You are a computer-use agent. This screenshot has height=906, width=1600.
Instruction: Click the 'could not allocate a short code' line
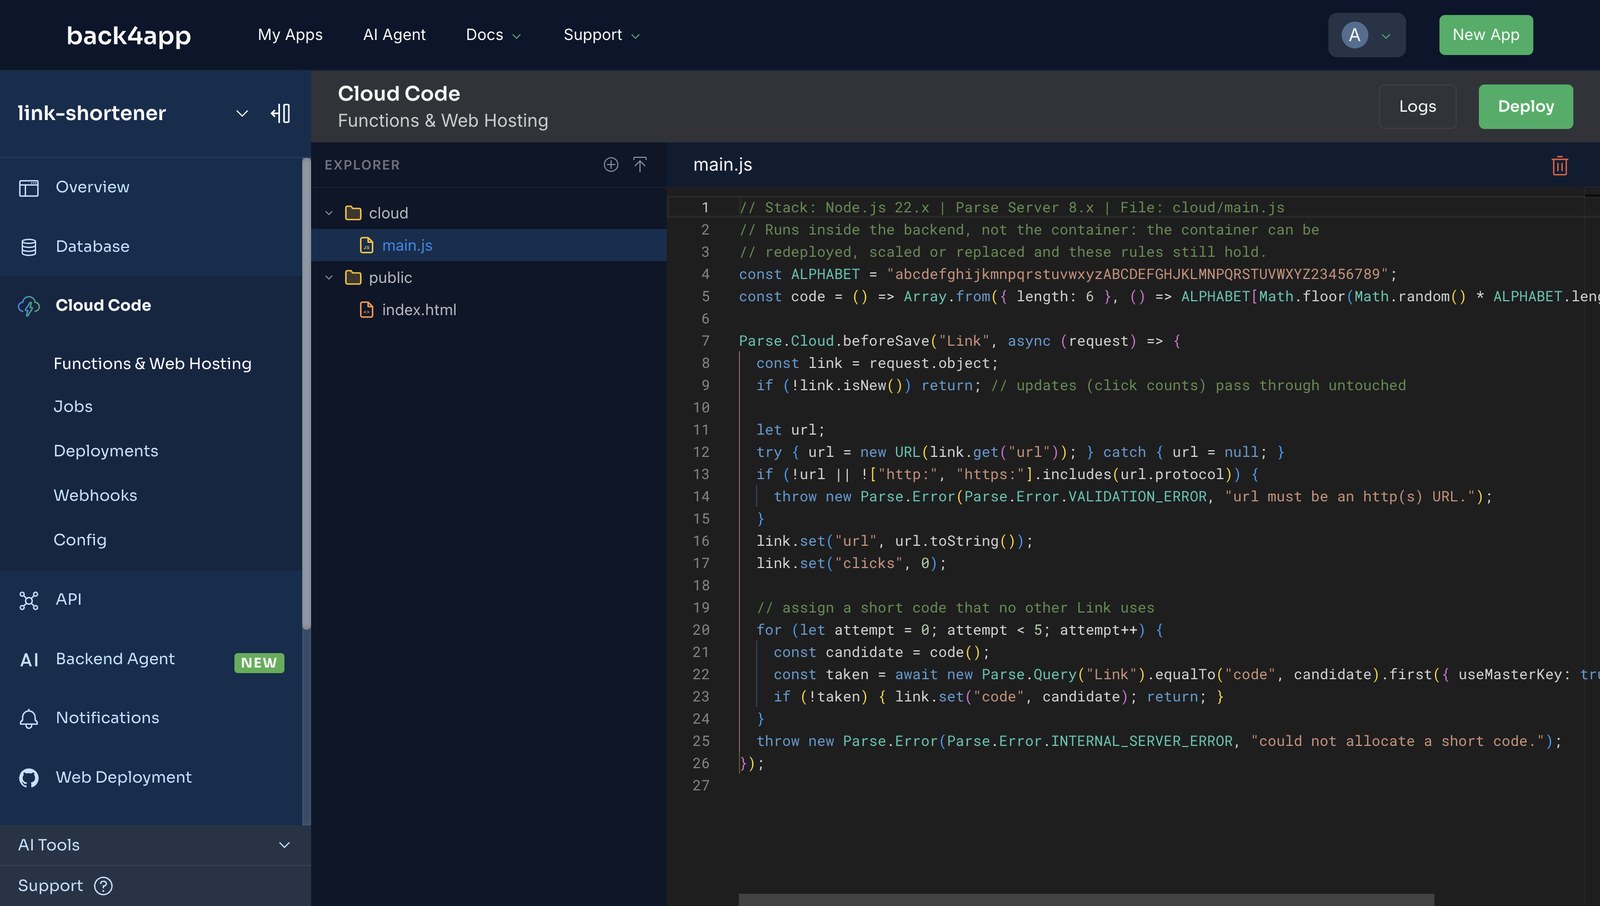click(1159, 741)
